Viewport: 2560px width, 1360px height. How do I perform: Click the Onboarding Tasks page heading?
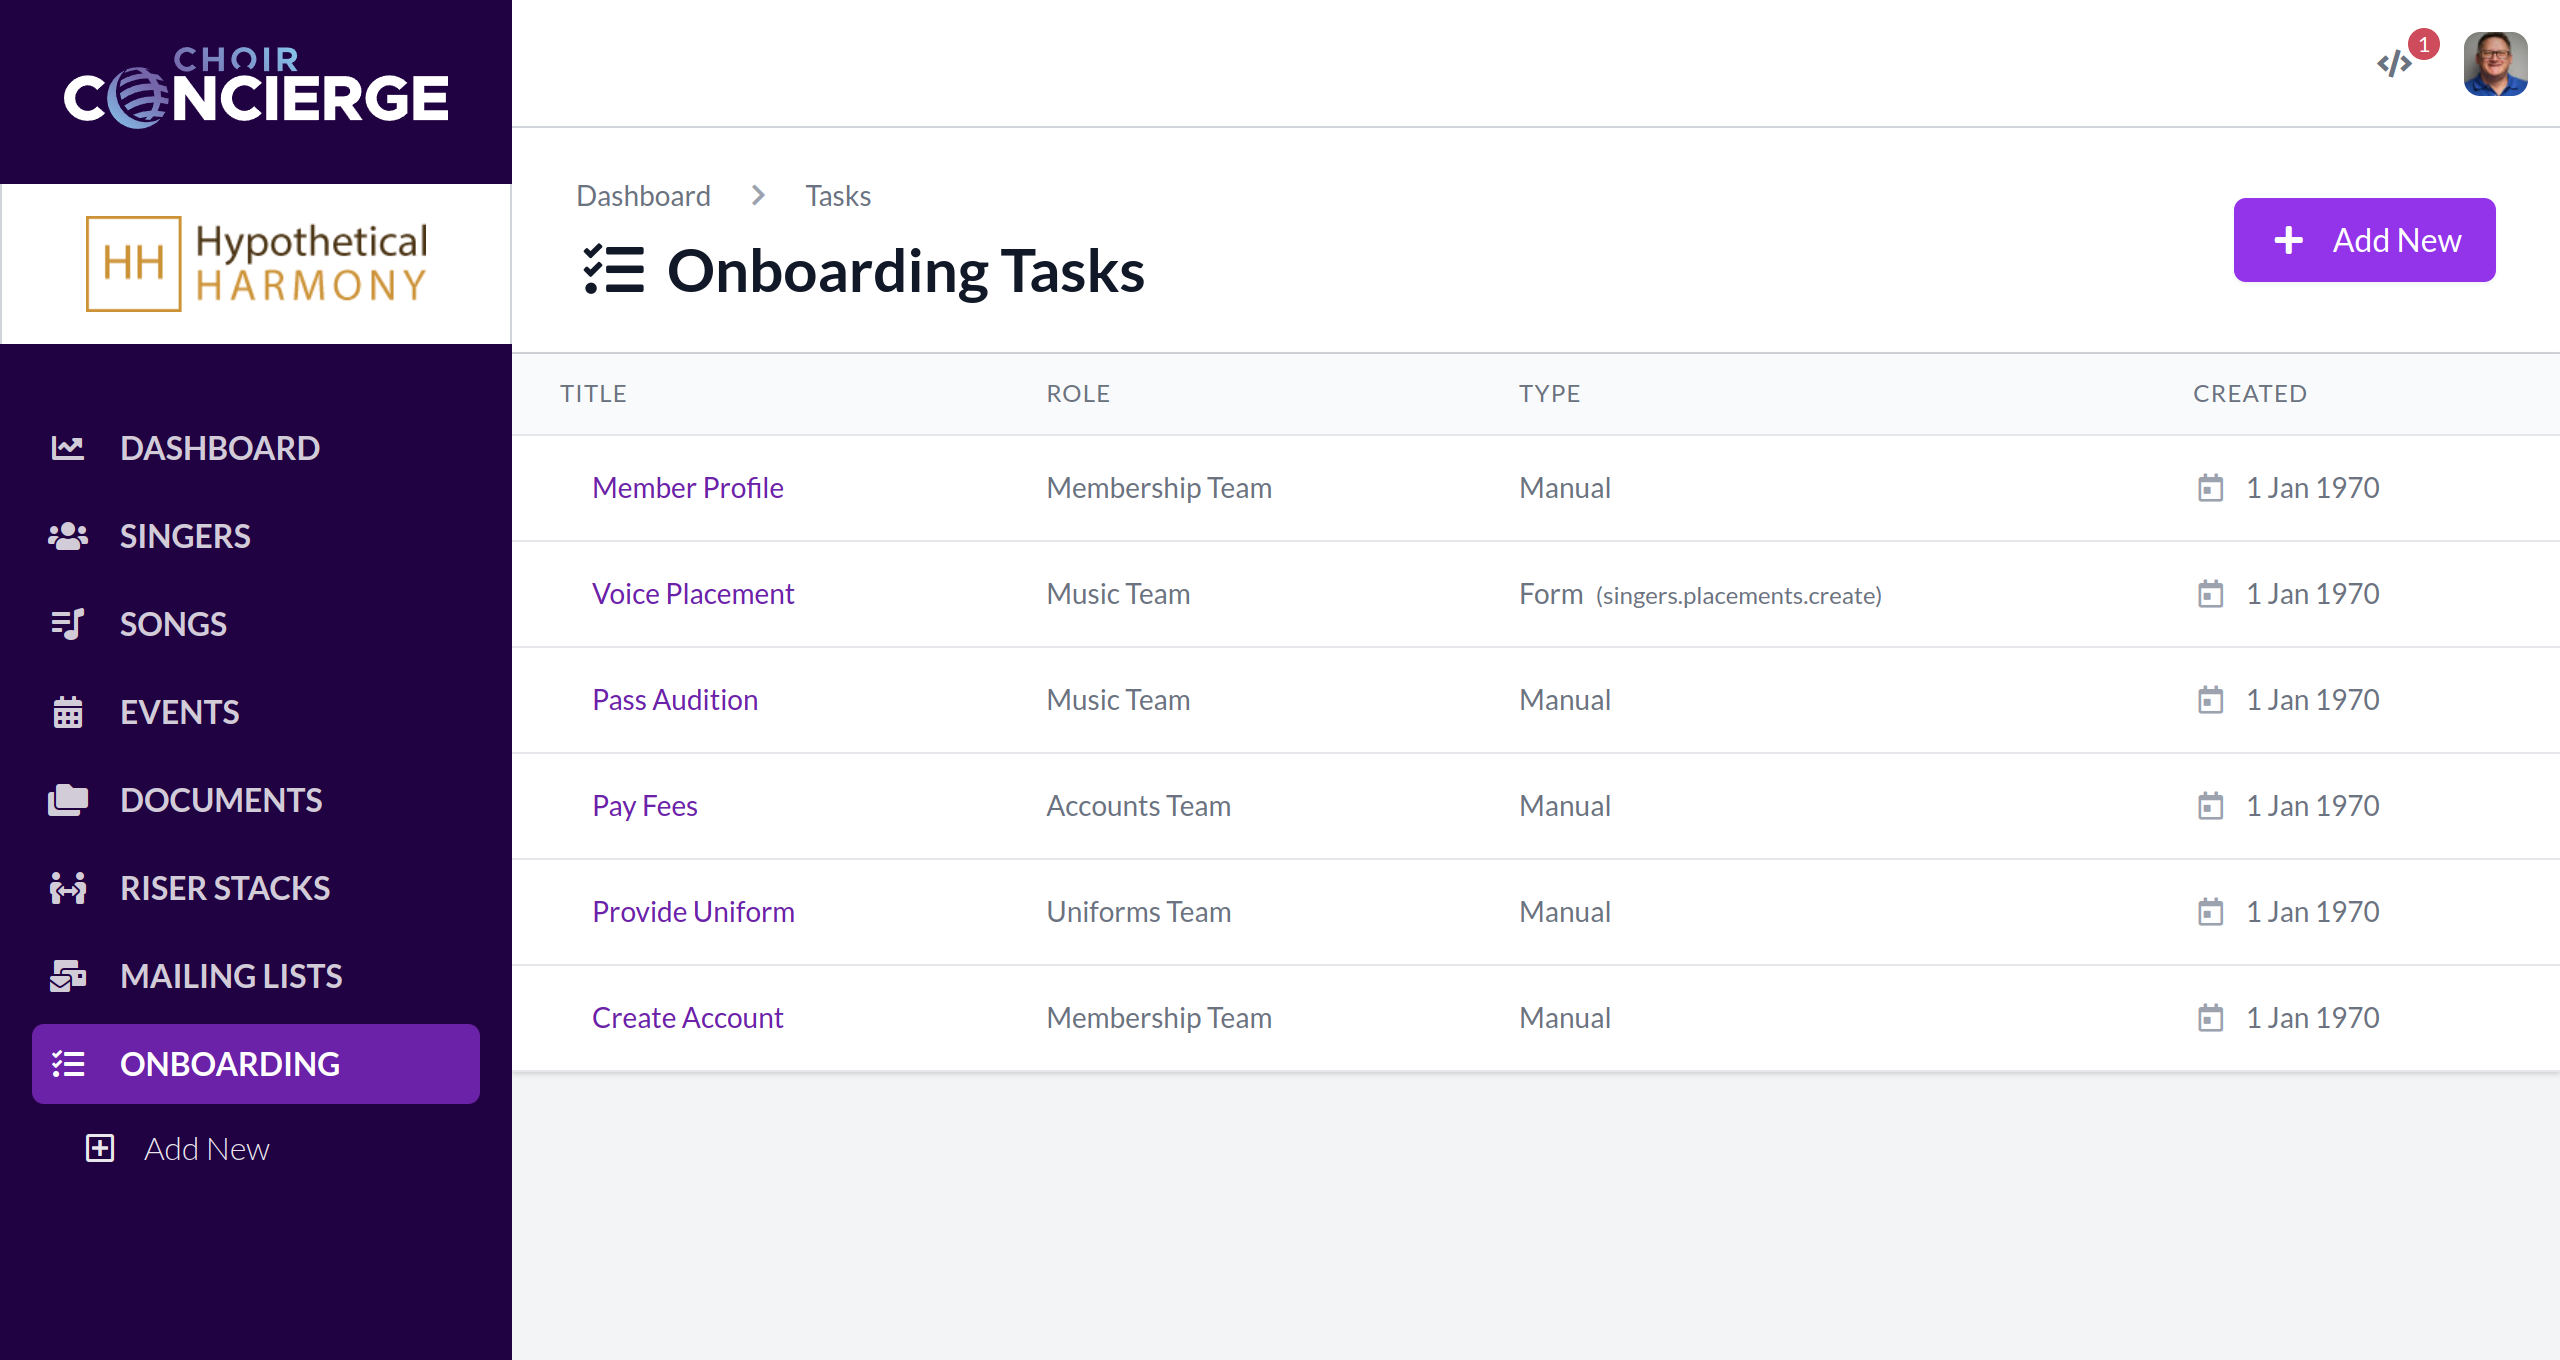coord(906,270)
